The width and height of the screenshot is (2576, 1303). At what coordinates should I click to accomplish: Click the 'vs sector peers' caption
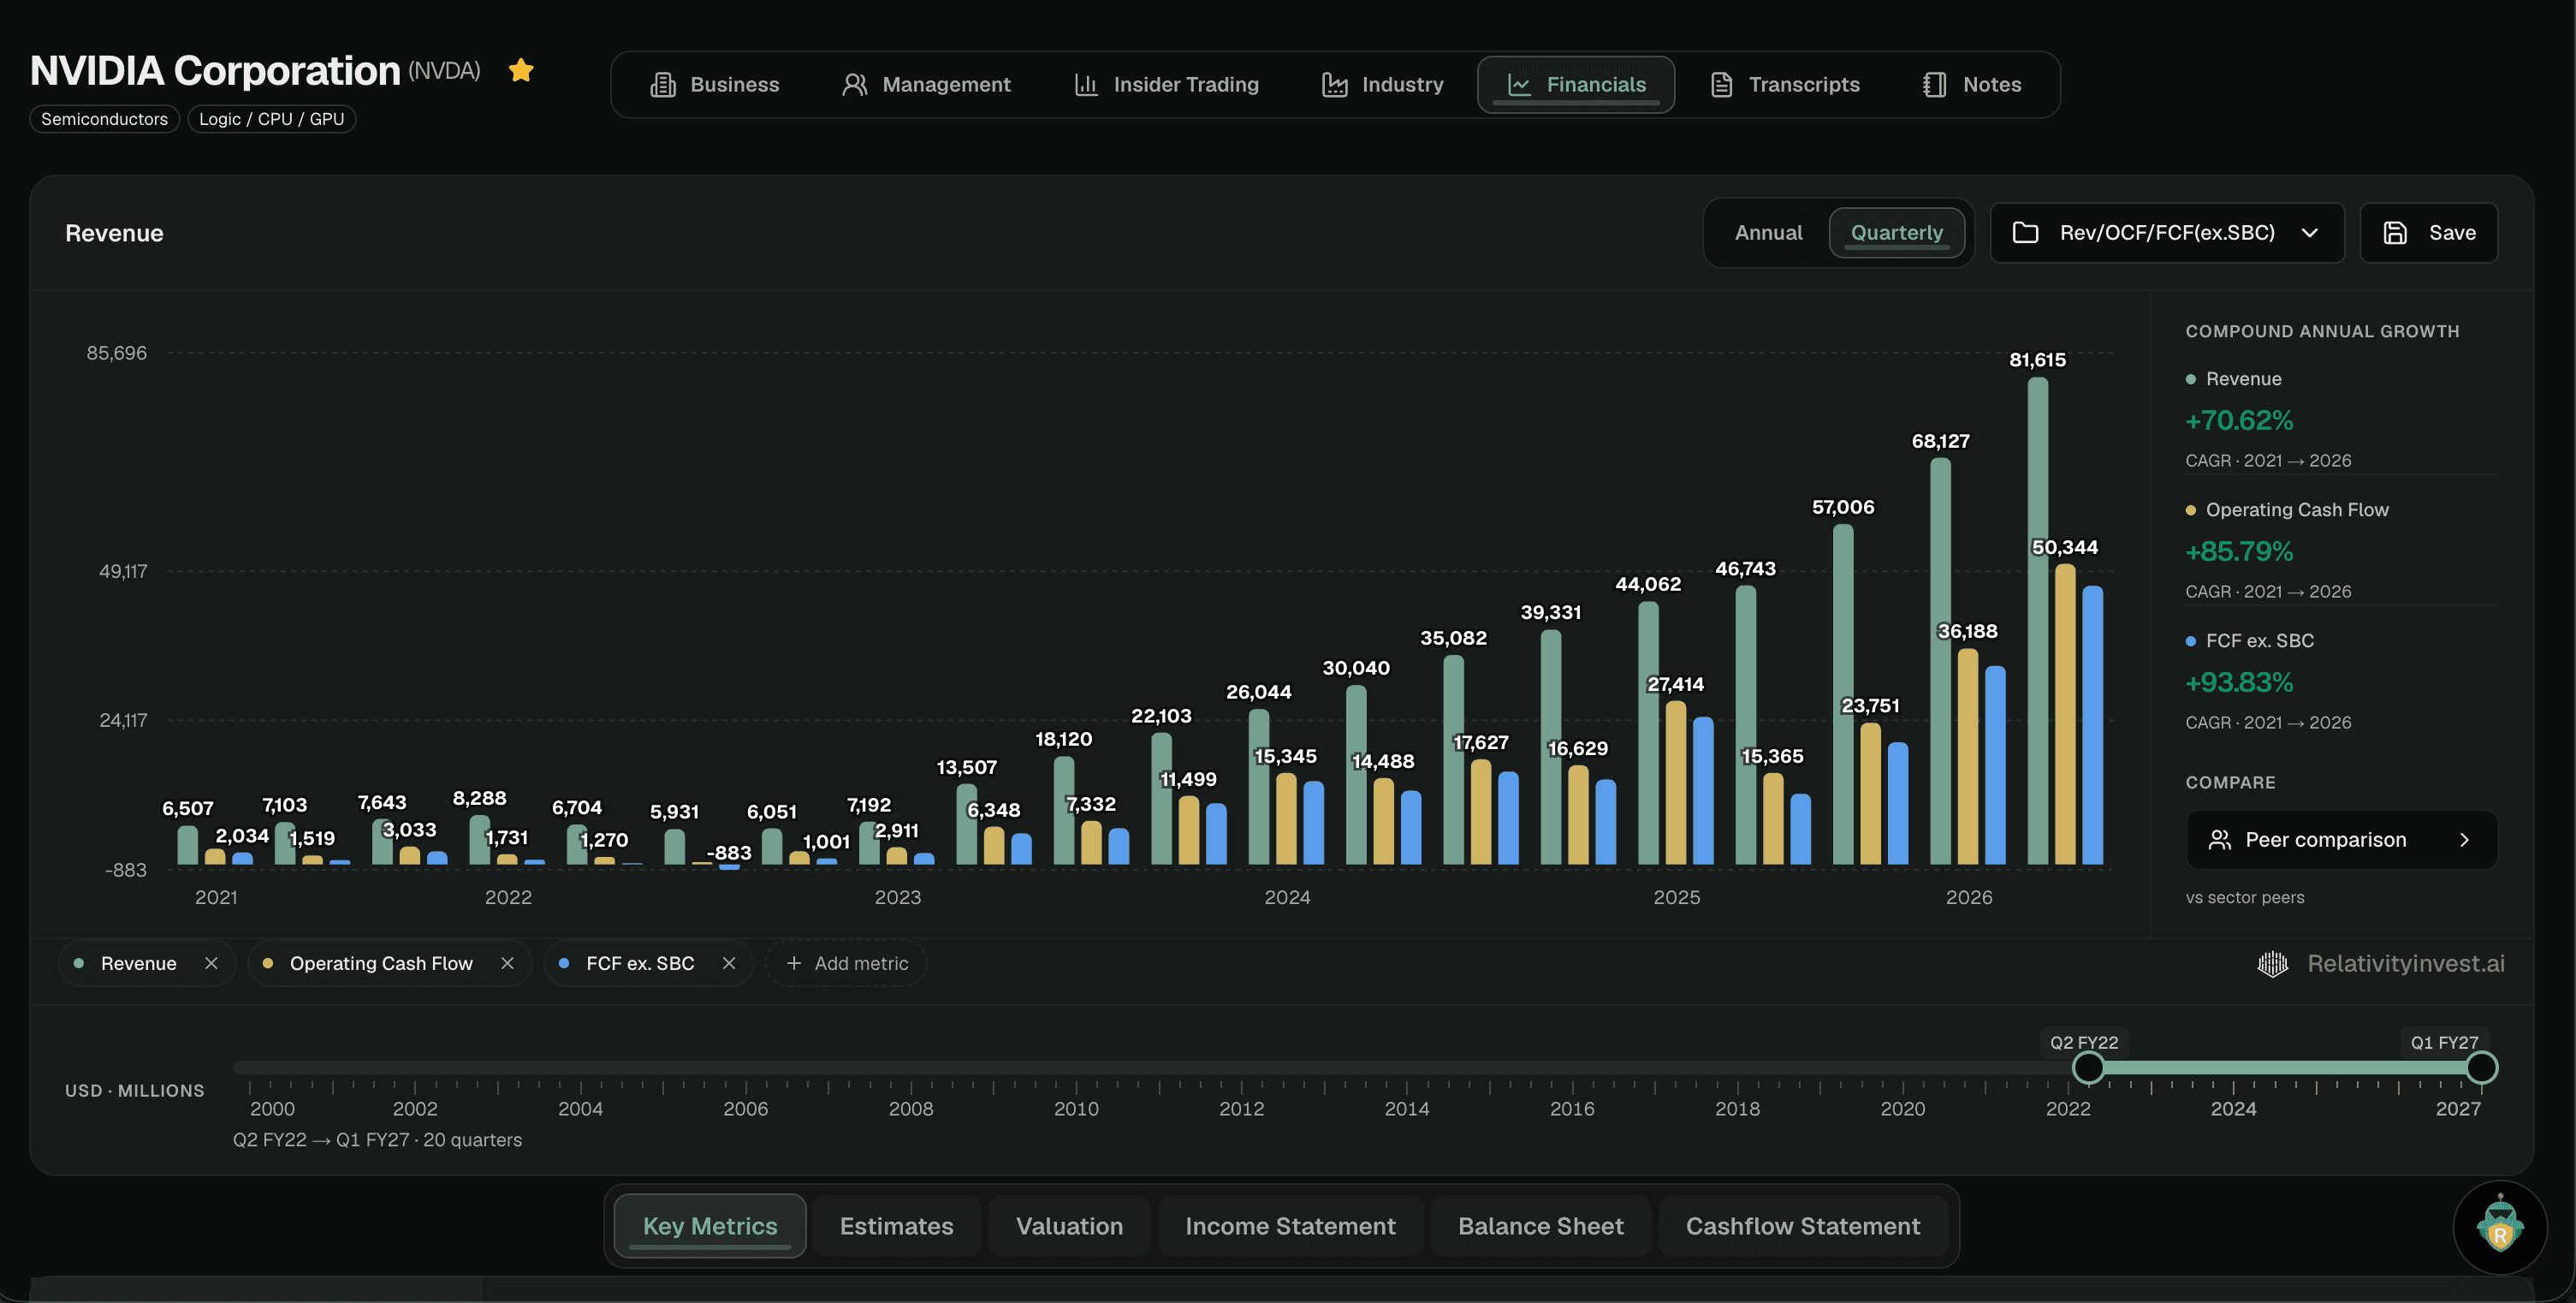click(2244, 898)
